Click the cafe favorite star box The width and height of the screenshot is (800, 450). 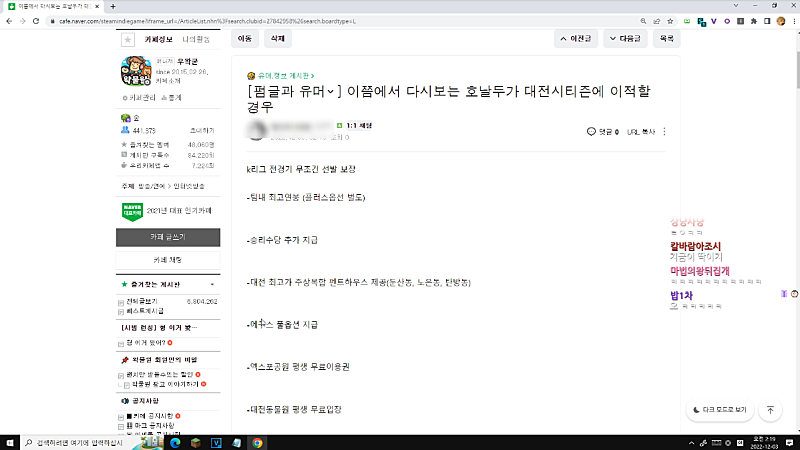pos(128,39)
